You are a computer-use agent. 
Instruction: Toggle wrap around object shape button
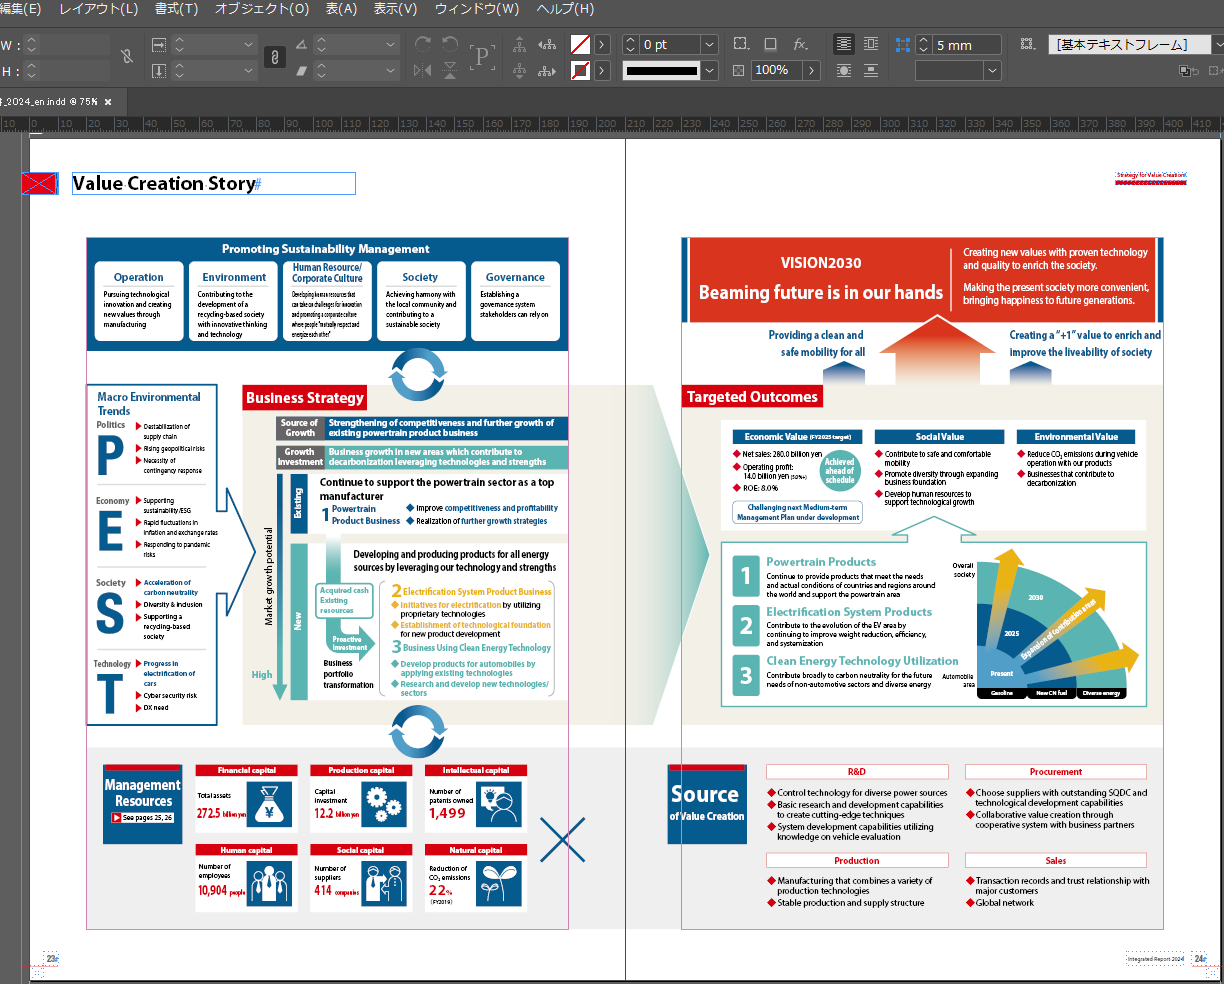click(844, 71)
